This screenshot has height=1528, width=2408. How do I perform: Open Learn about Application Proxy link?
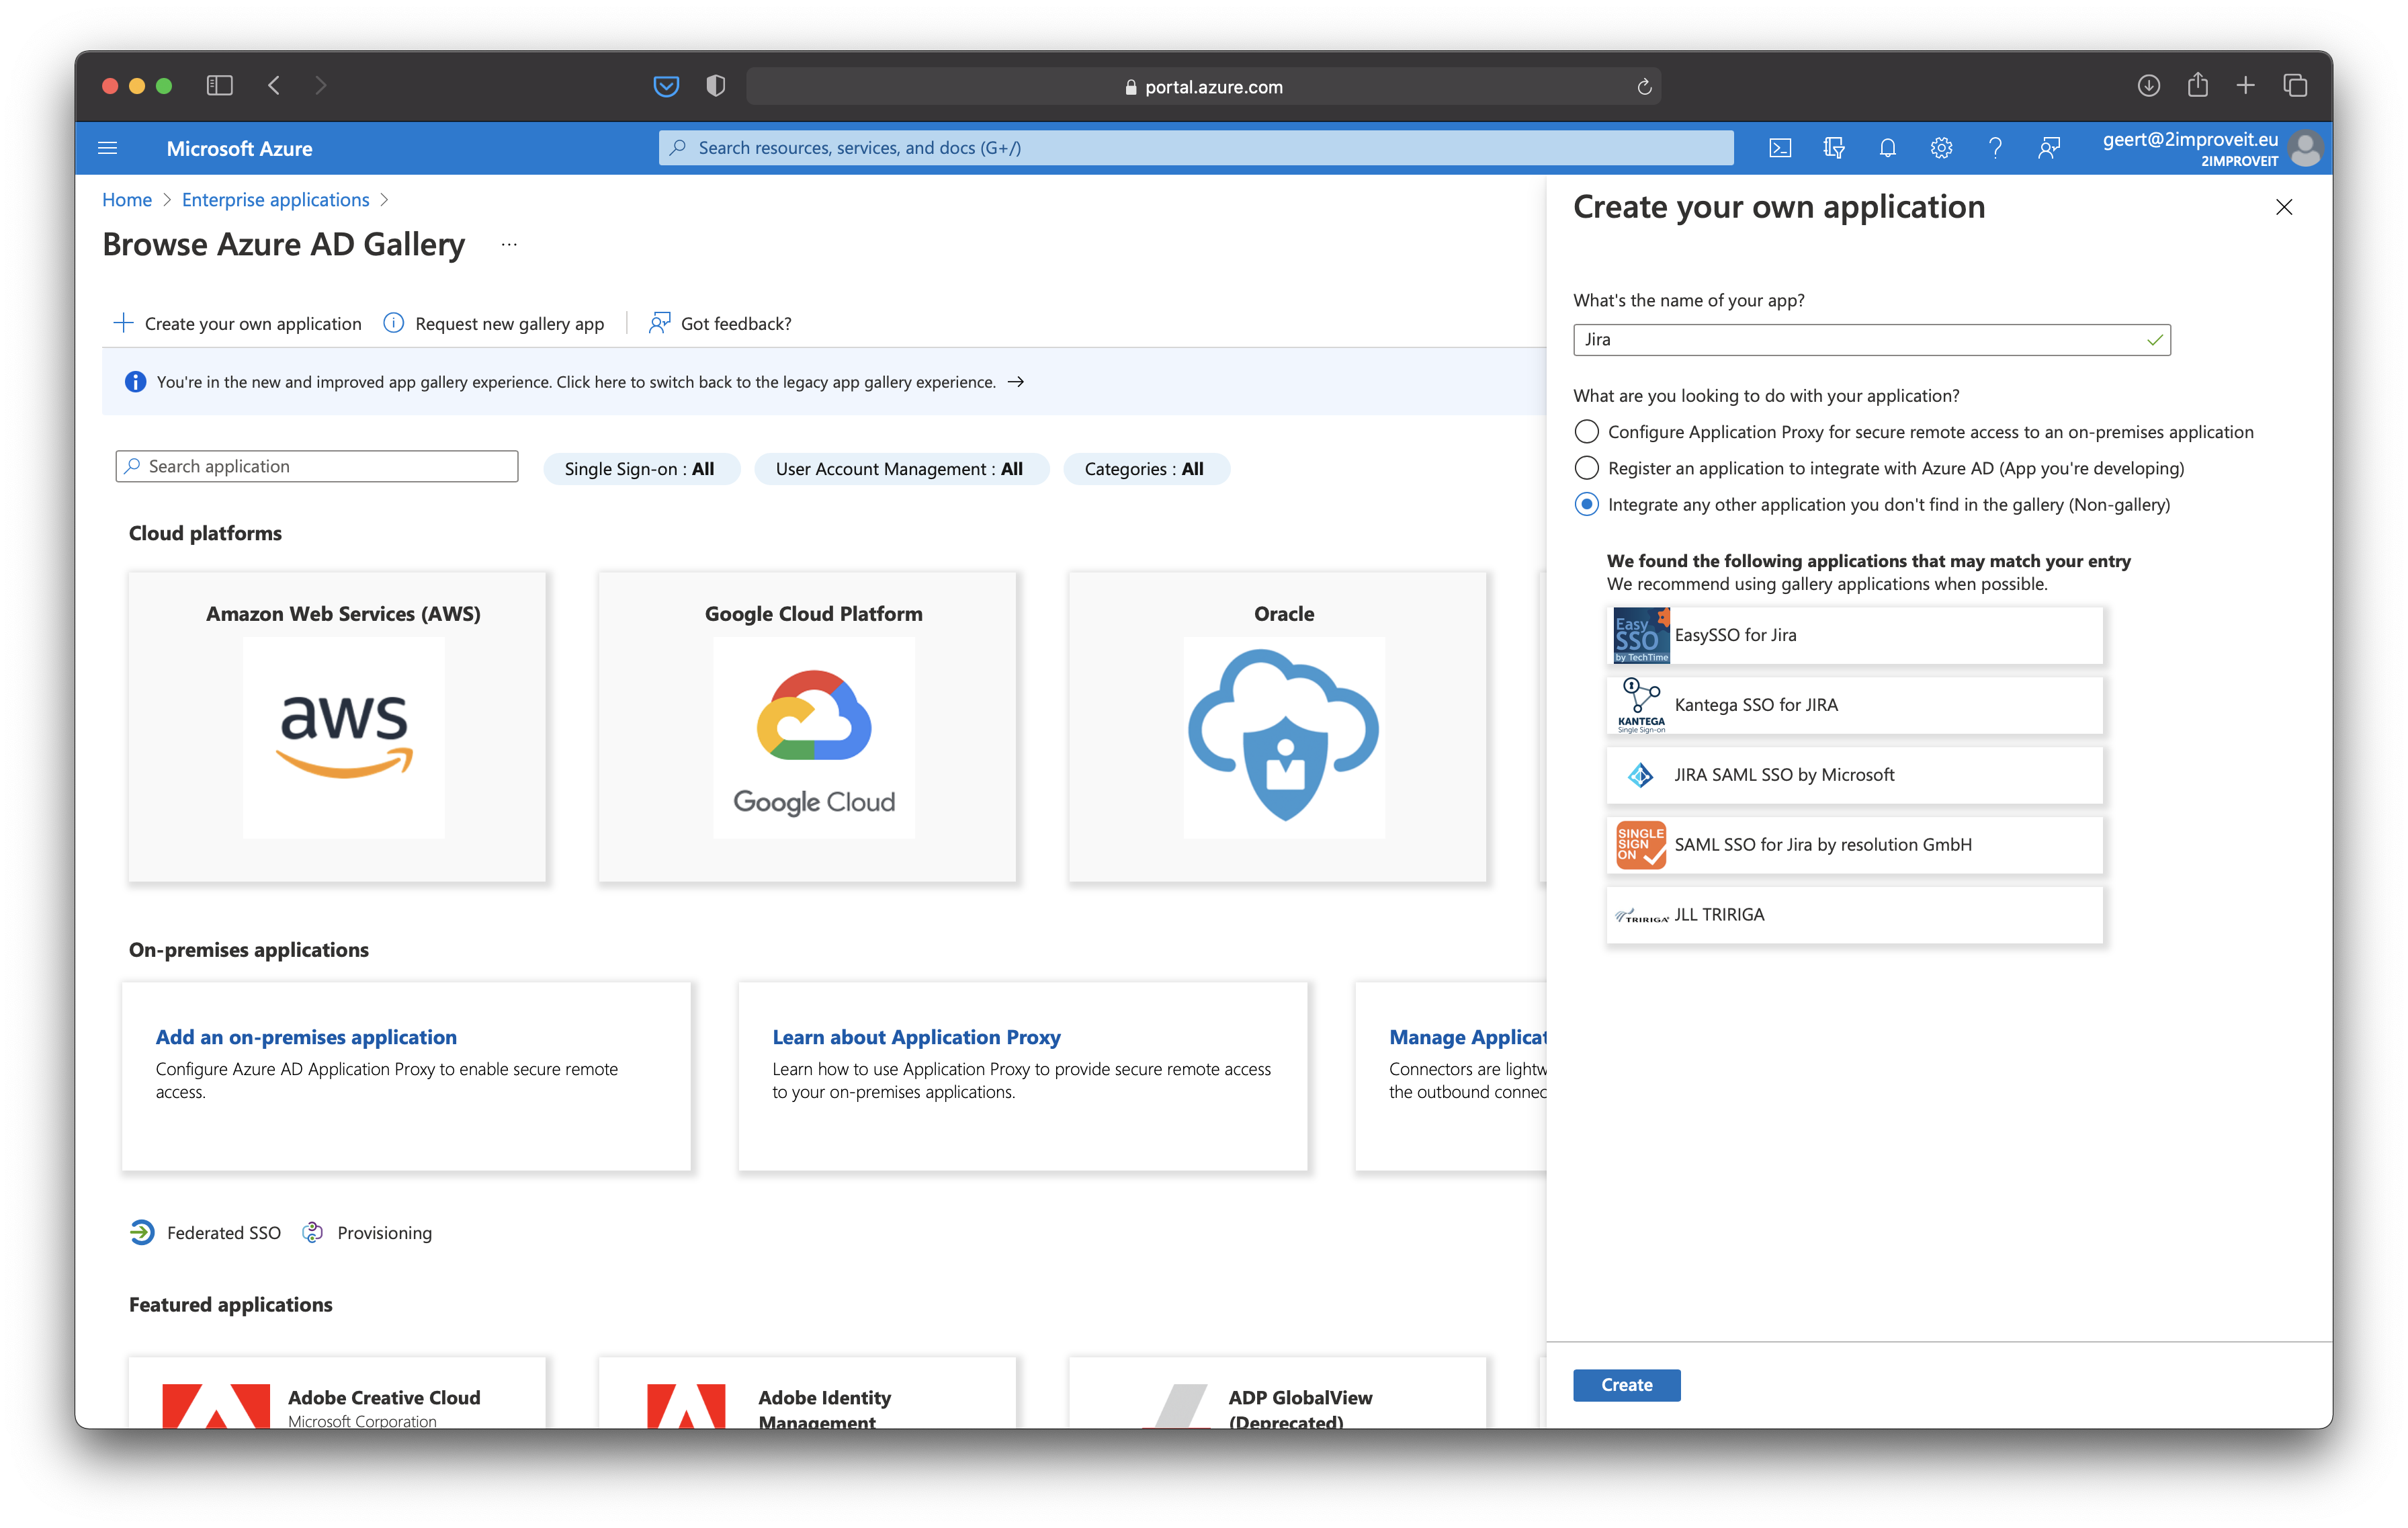pyautogui.click(x=916, y=1037)
